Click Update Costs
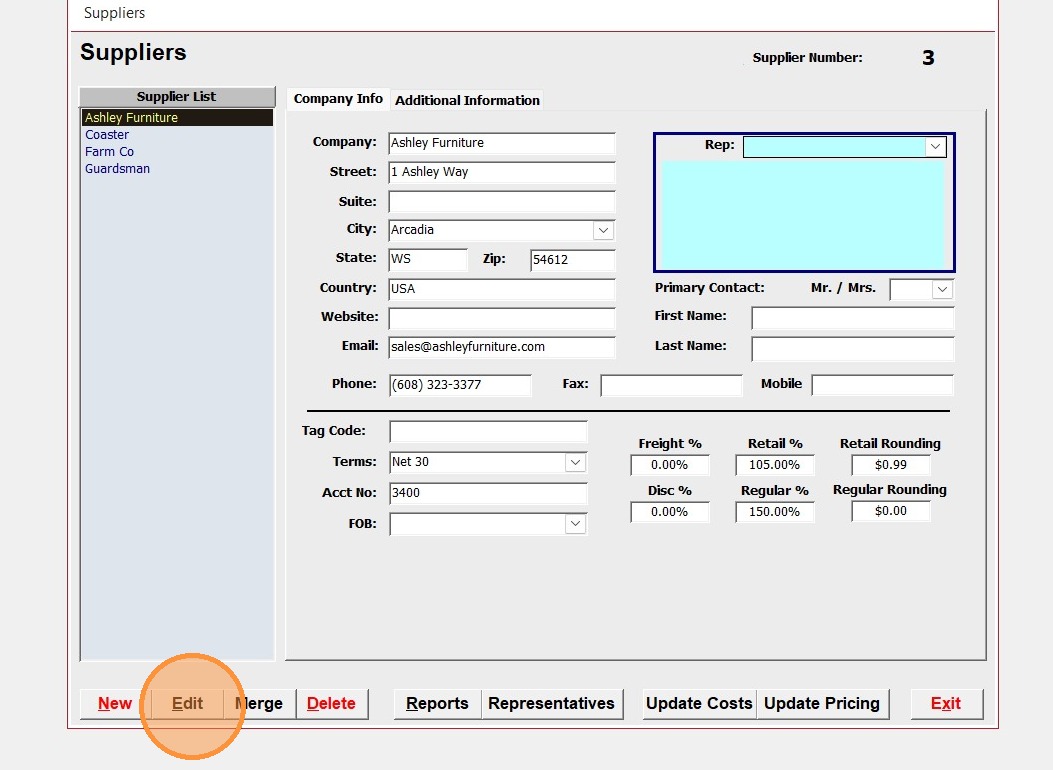The width and height of the screenshot is (1053, 770). pyautogui.click(x=699, y=704)
